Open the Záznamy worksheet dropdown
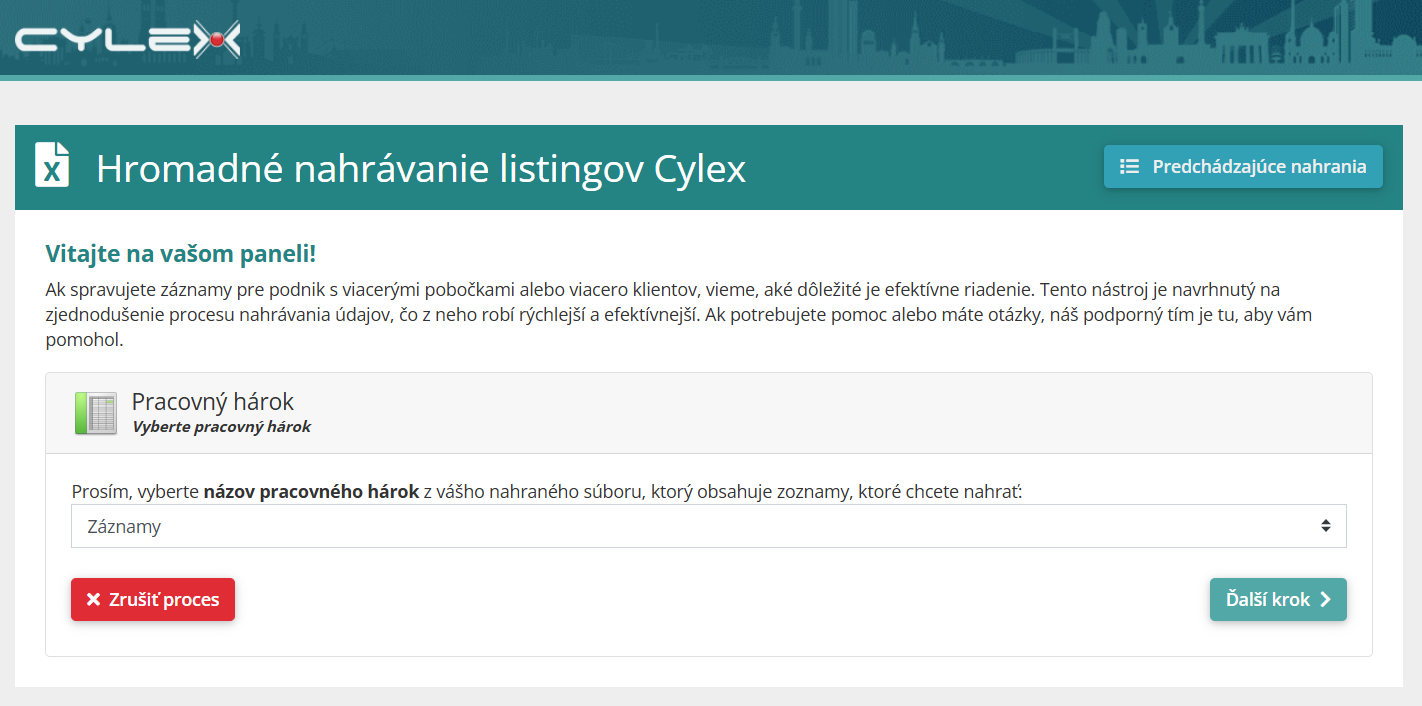The height and width of the screenshot is (706, 1422). tap(708, 526)
